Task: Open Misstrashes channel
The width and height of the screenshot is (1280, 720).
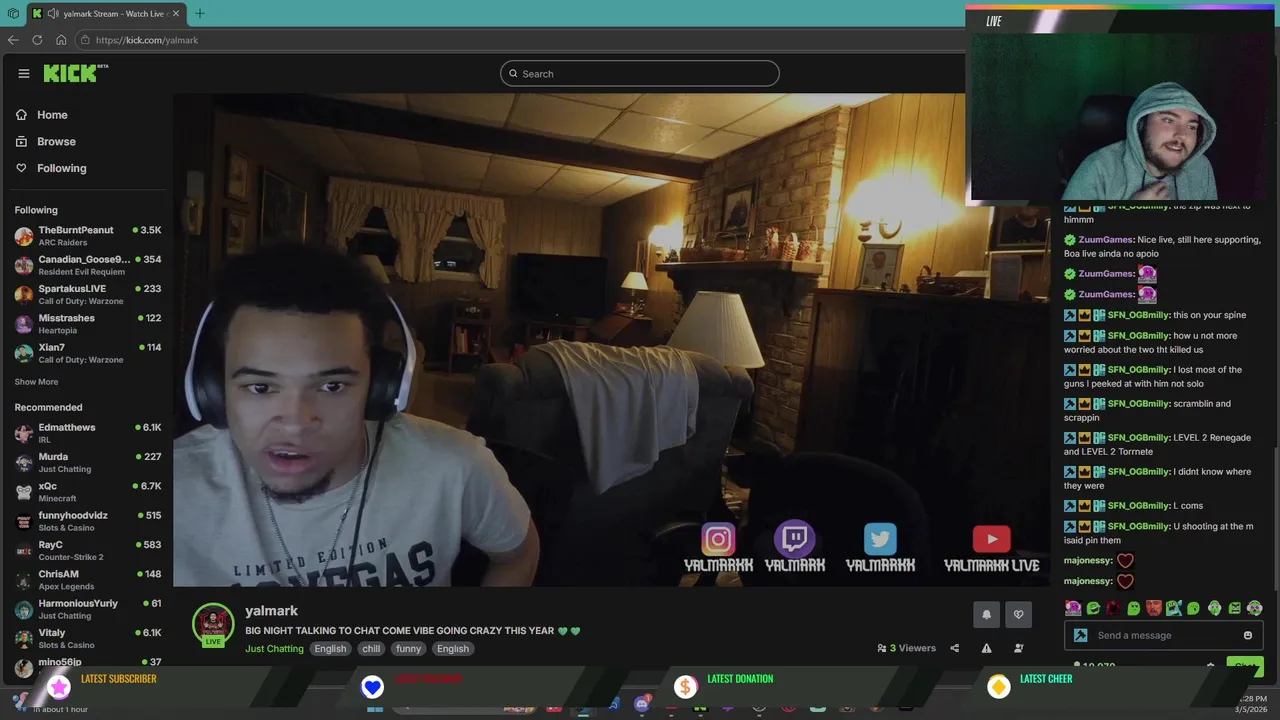Action: [87, 324]
